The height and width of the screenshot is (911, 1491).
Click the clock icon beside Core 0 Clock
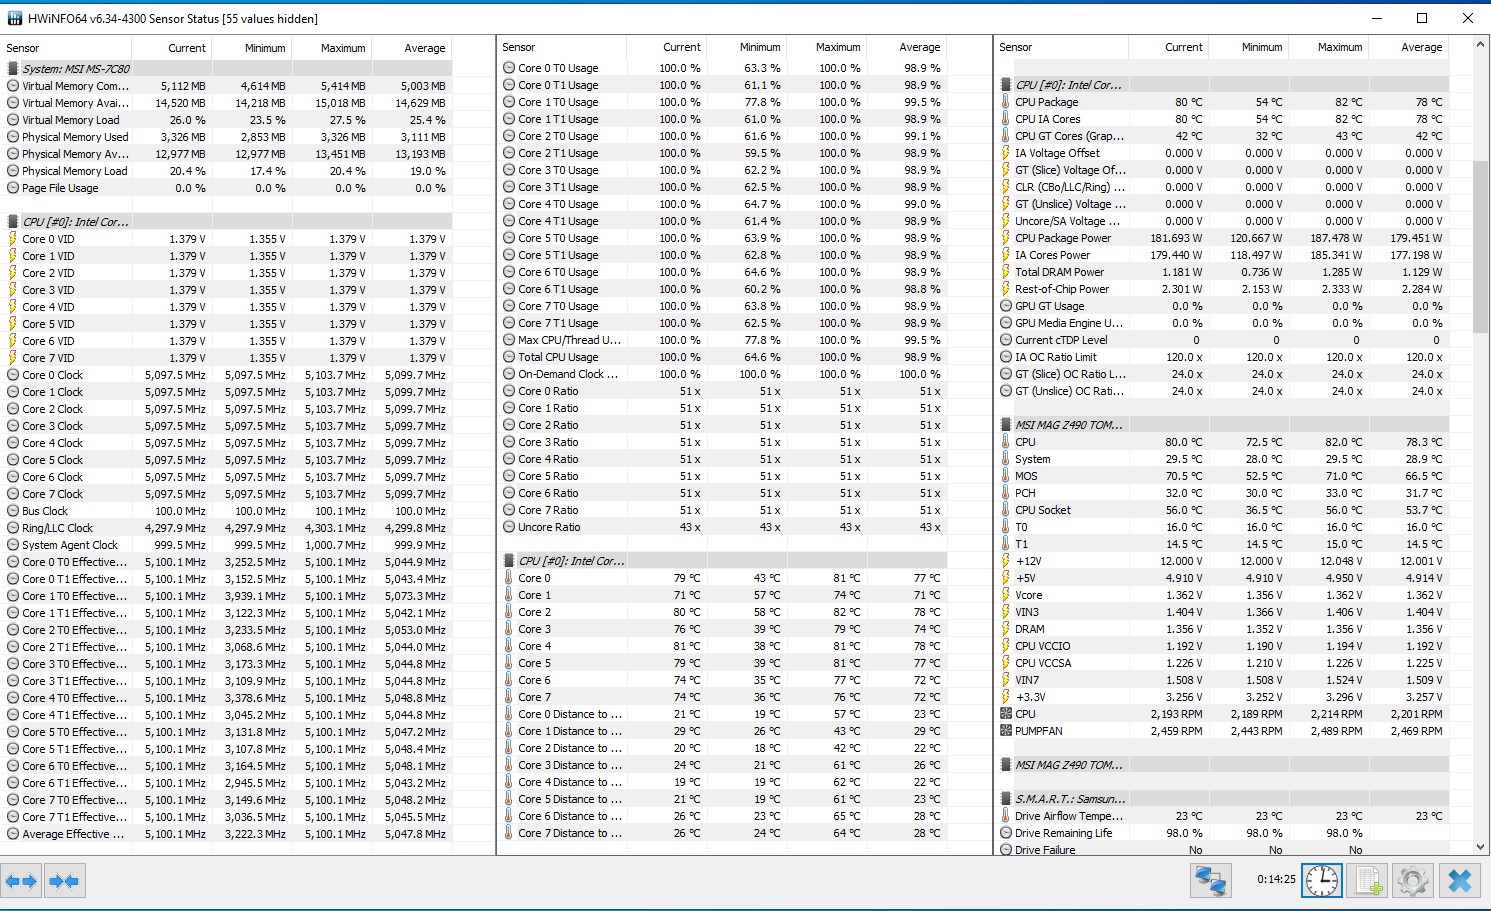click(x=13, y=375)
